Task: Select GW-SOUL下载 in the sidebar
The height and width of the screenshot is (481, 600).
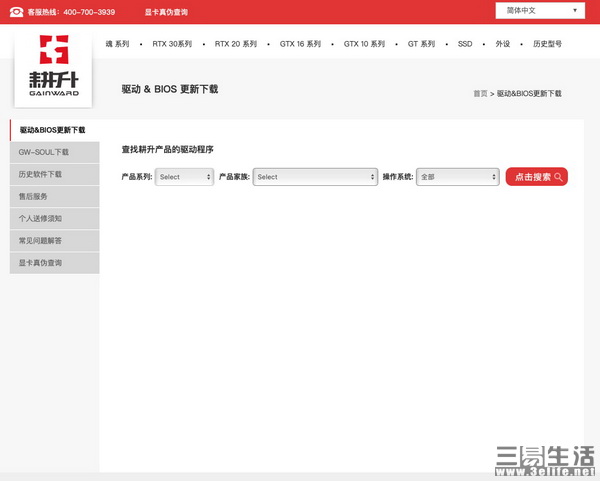Action: pos(44,152)
